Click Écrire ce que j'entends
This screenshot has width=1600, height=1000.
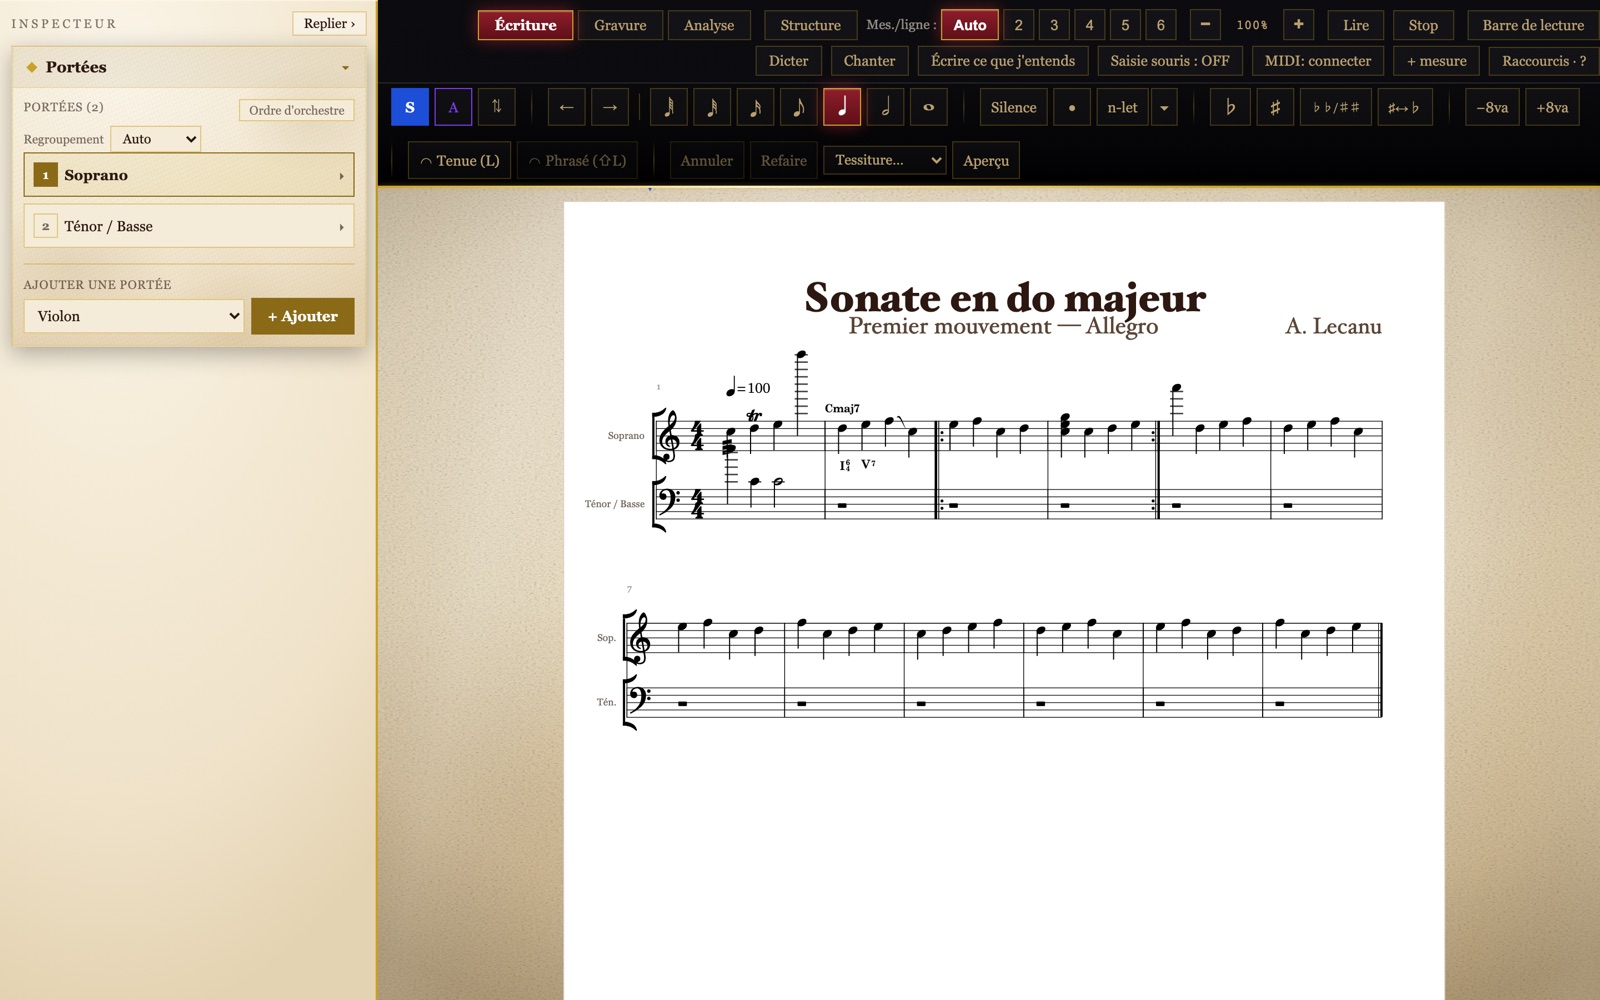point(1003,61)
